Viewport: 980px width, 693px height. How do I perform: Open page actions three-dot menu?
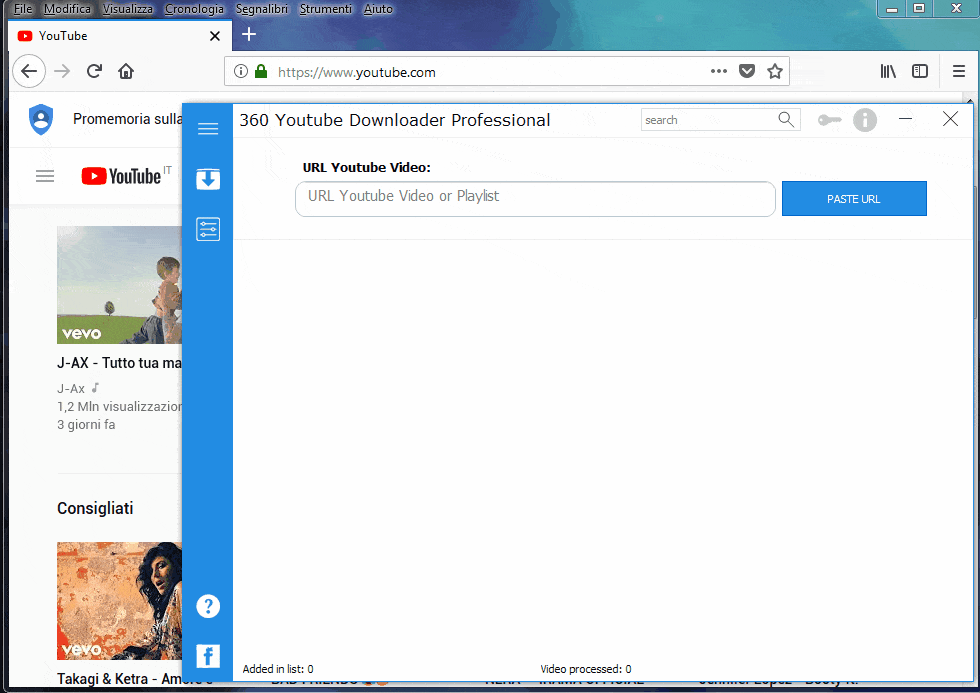(719, 71)
